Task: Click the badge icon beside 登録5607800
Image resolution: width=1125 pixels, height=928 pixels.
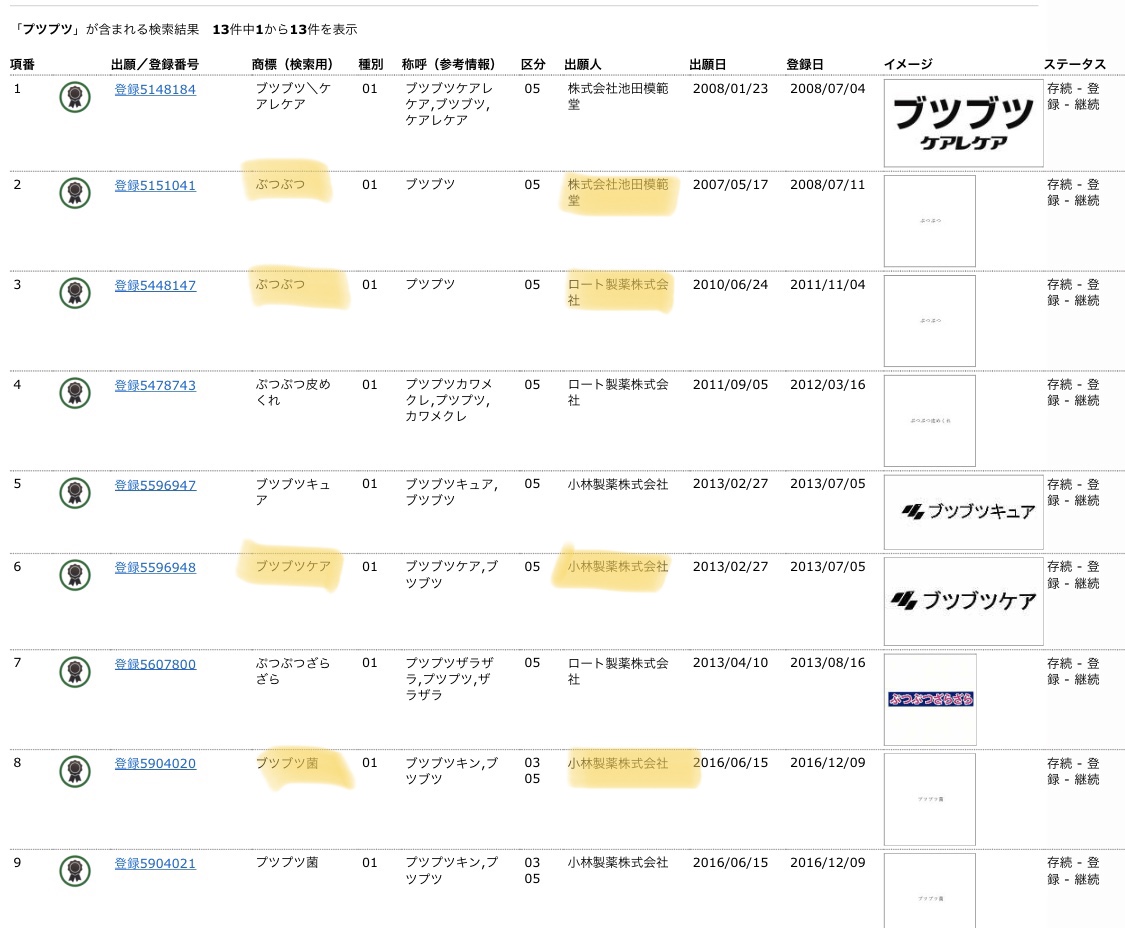Action: coord(75,671)
